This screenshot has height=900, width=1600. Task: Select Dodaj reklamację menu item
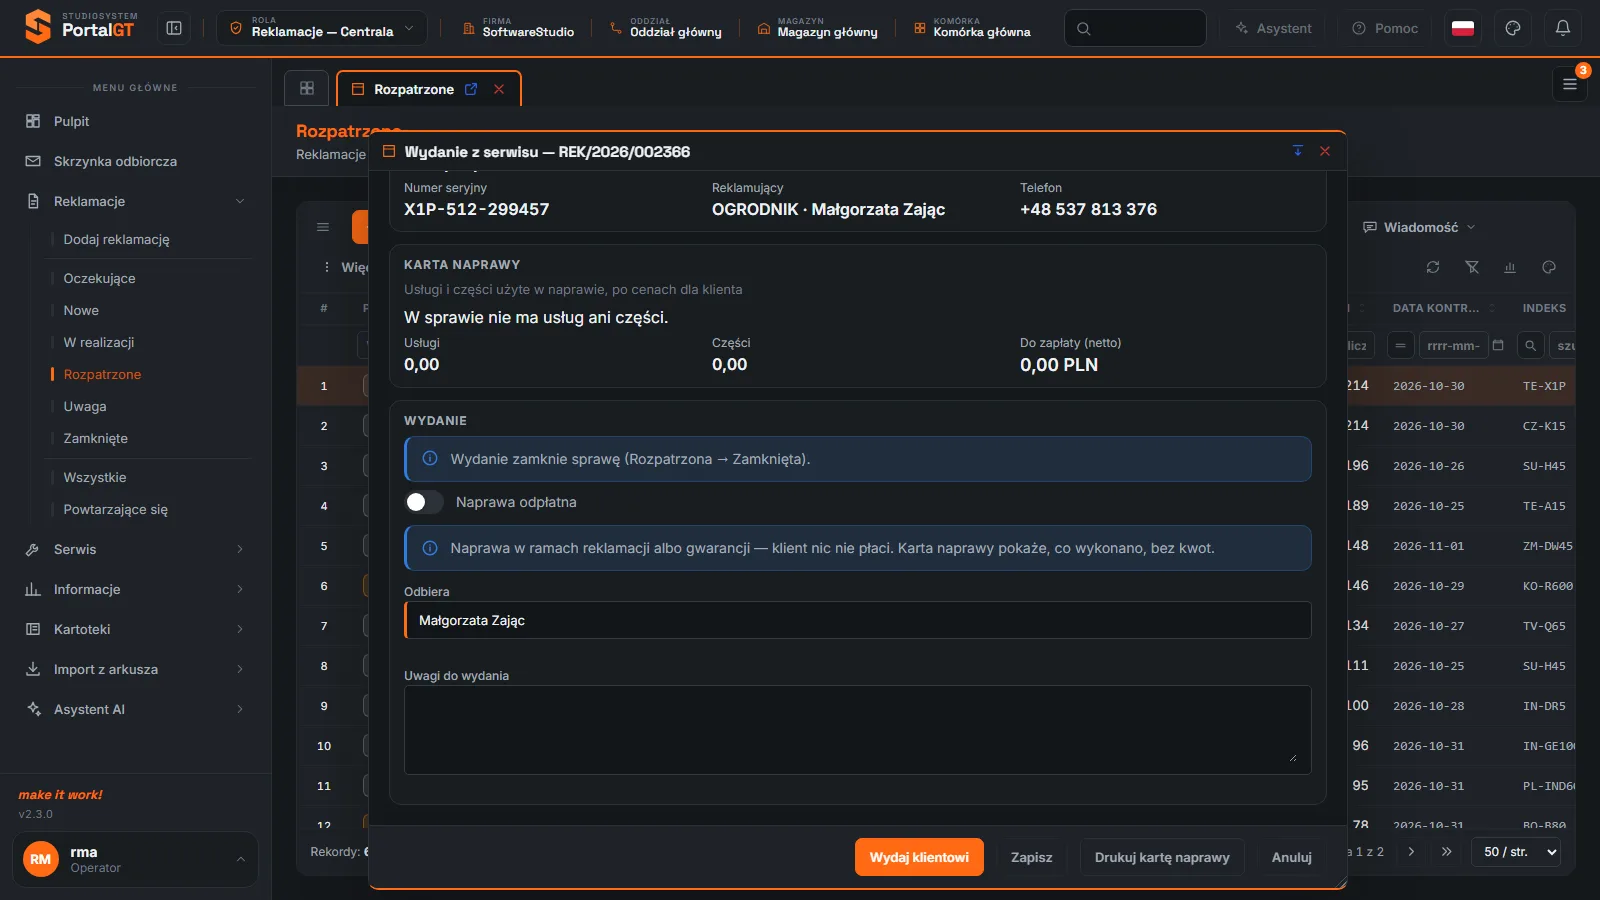pos(116,239)
